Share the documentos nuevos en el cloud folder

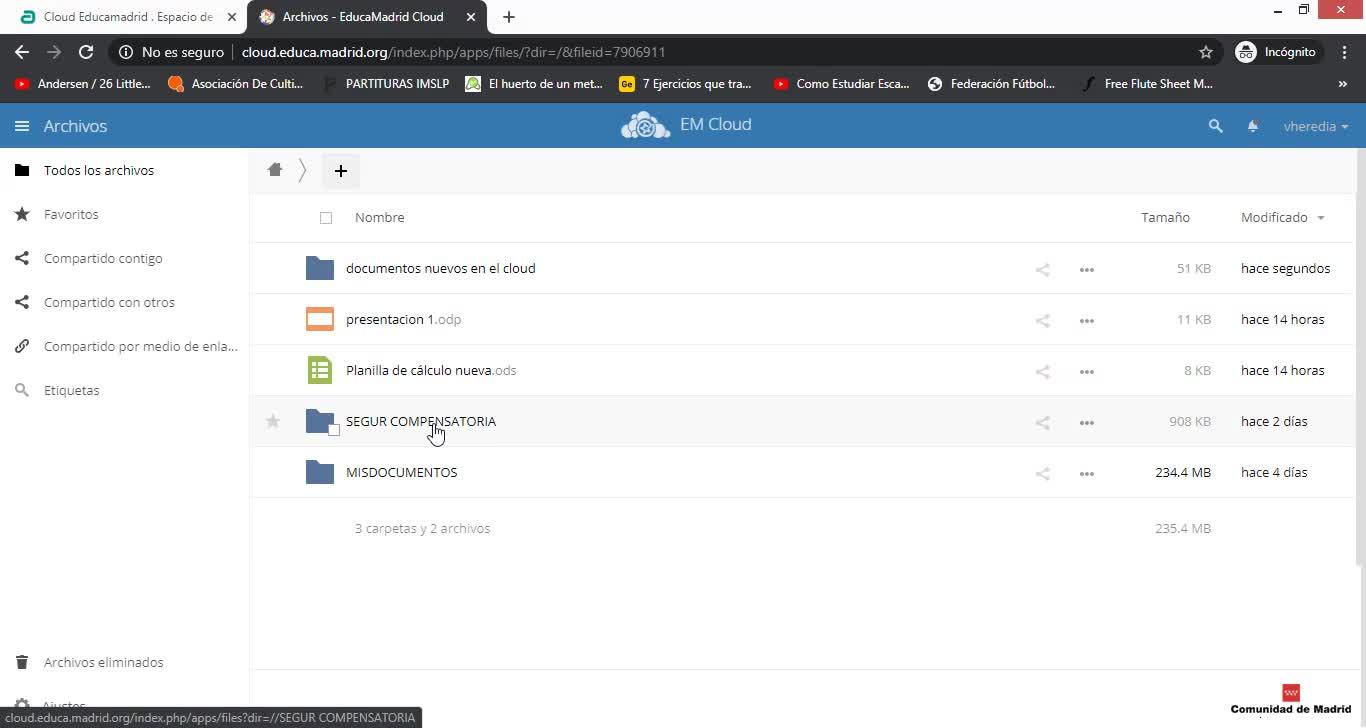point(1042,269)
